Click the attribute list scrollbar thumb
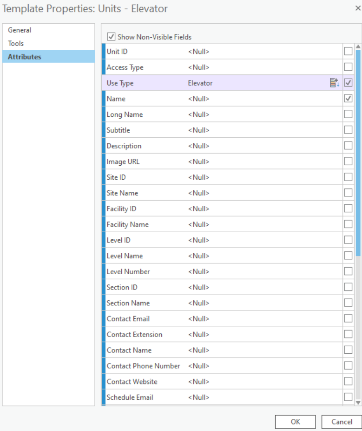 click(358, 153)
